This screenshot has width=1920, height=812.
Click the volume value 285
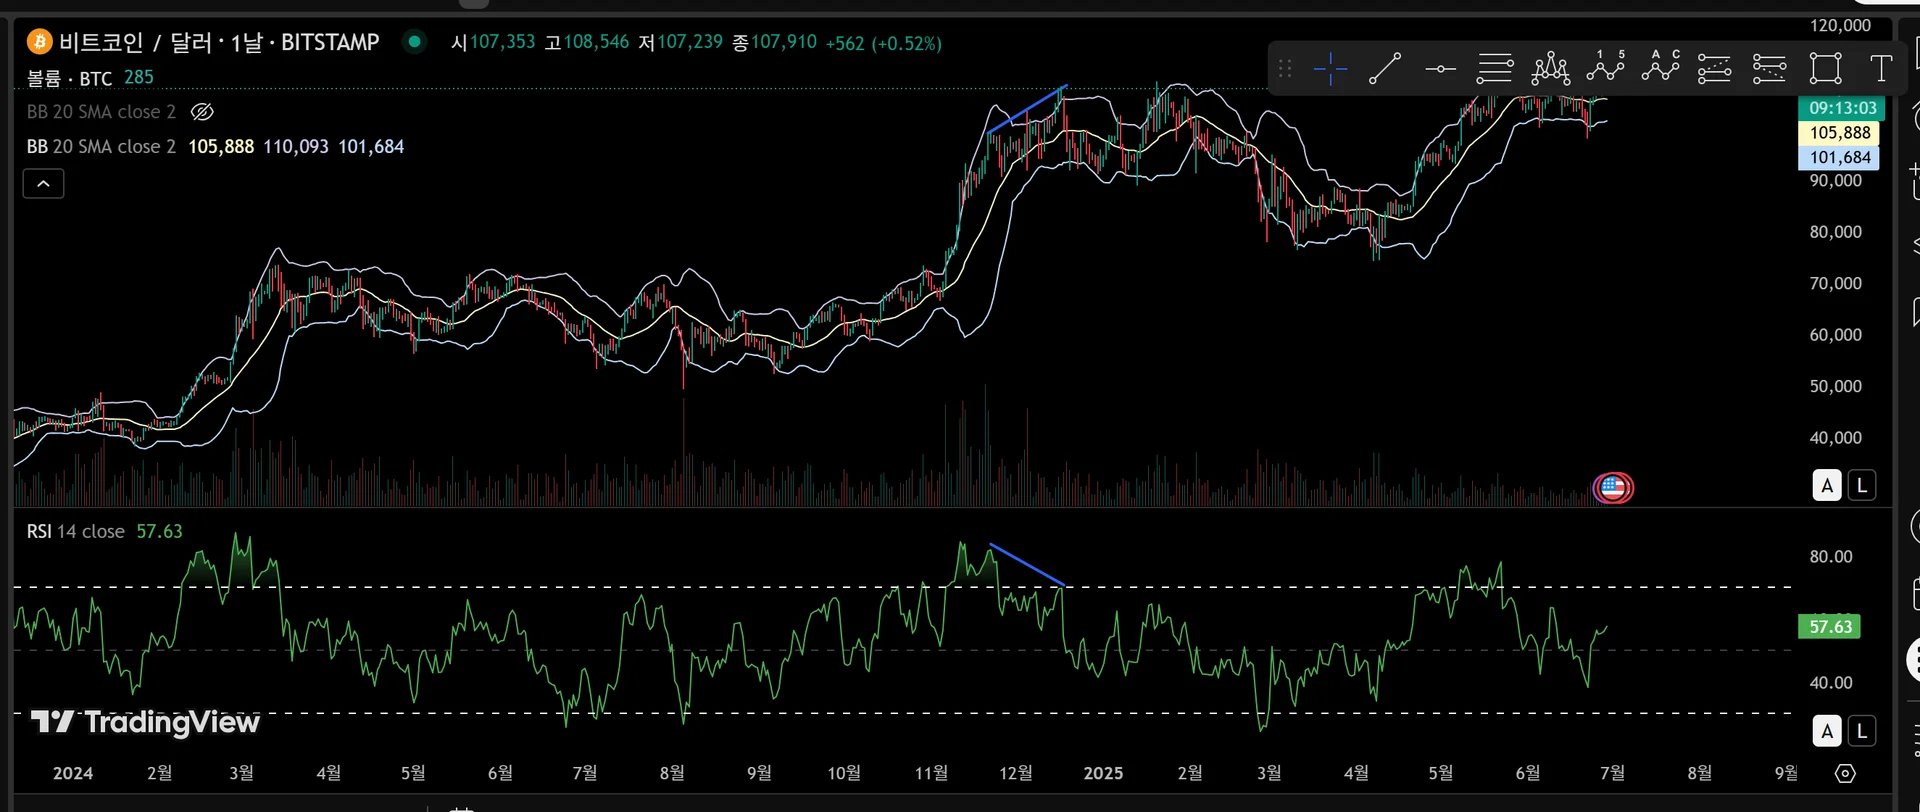(139, 77)
